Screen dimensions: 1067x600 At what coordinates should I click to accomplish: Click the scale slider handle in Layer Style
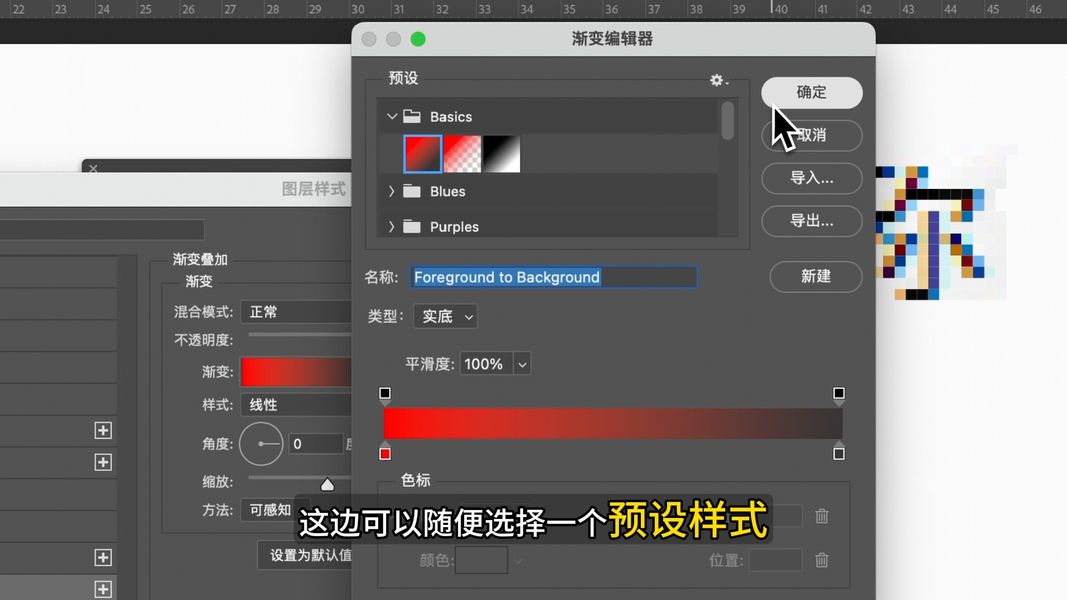pyautogui.click(x=327, y=484)
